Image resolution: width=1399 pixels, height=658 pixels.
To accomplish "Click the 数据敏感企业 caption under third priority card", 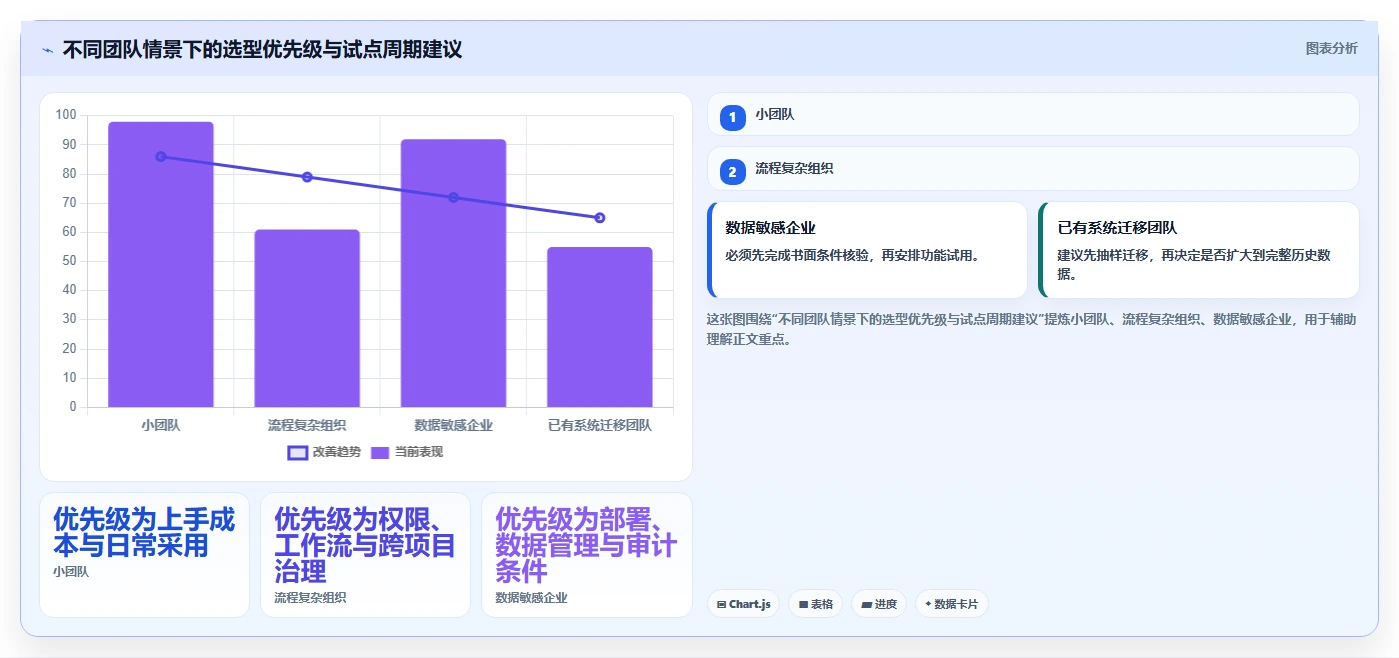I will 531,598.
